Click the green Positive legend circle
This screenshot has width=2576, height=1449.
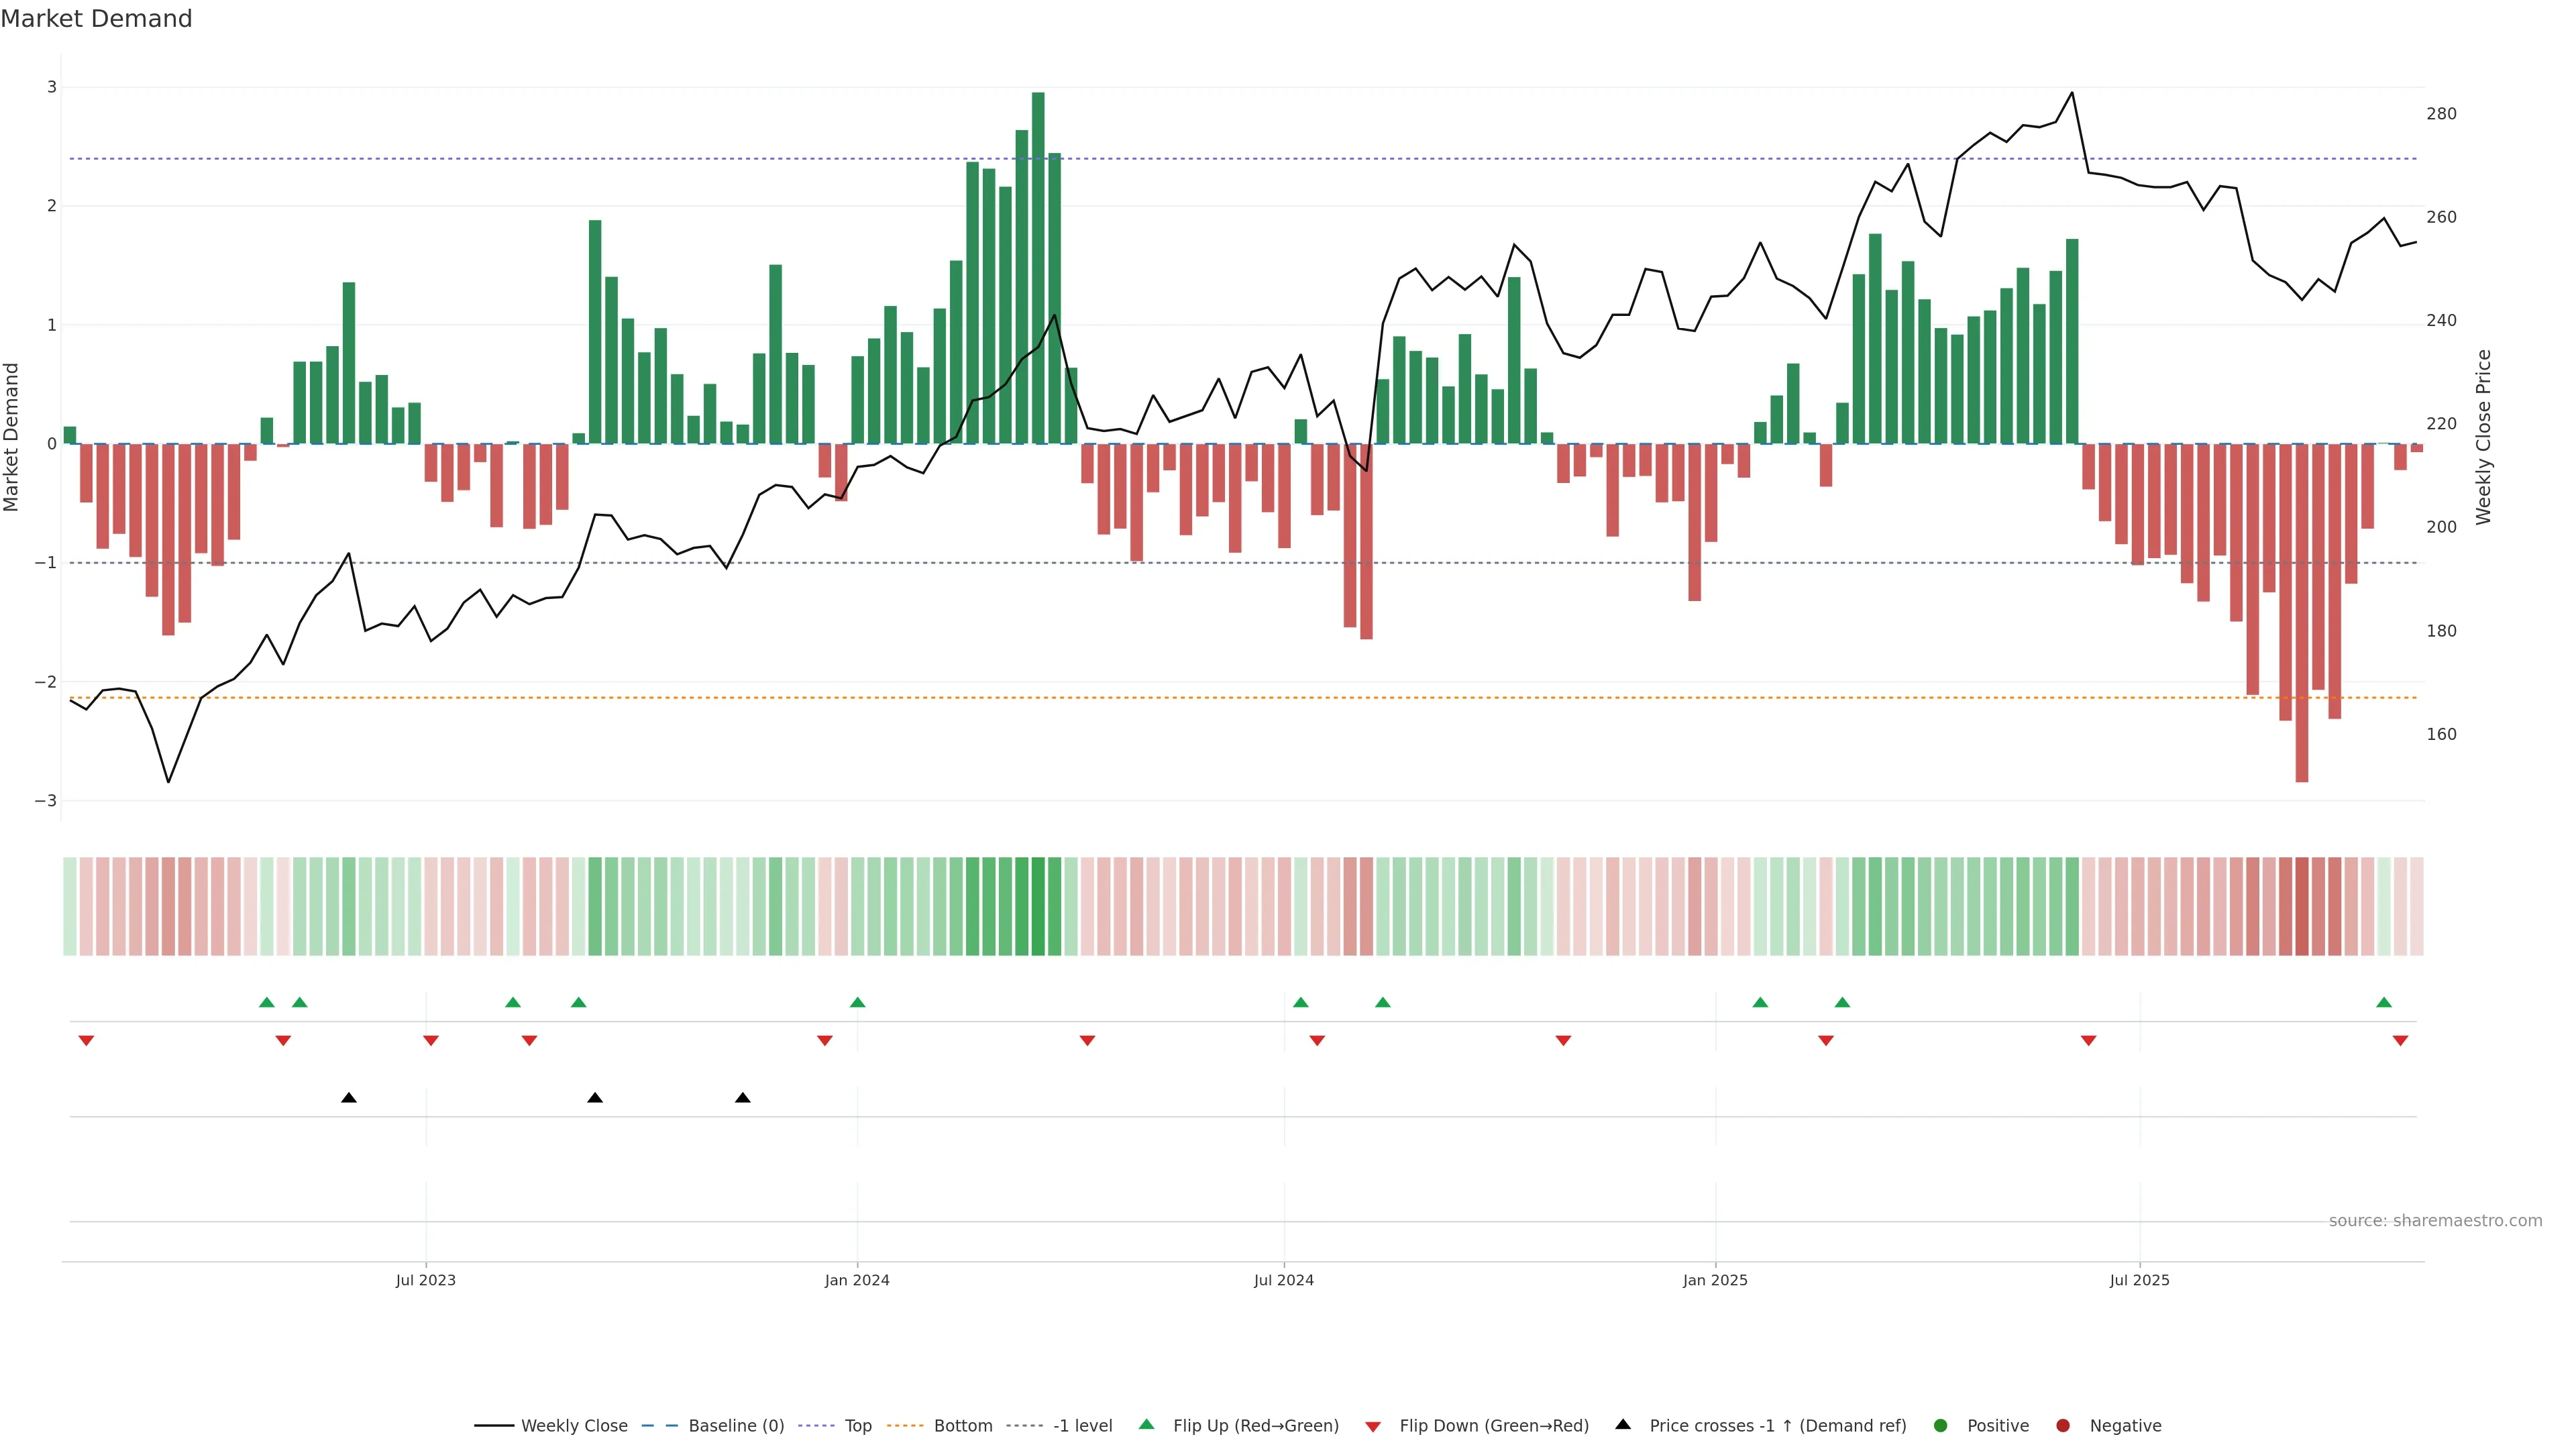pyautogui.click(x=1940, y=1425)
